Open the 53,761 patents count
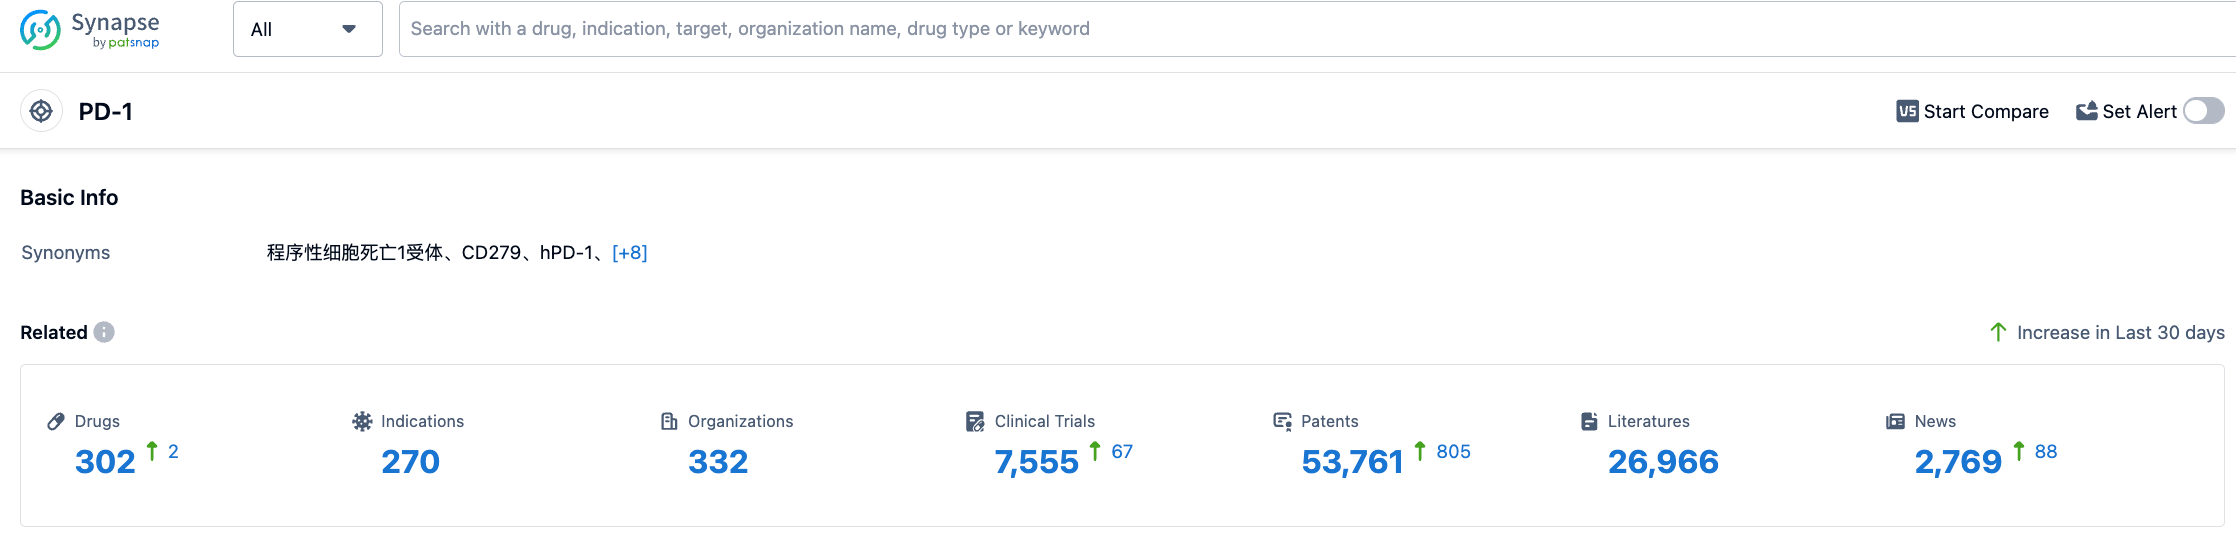The image size is (2236, 538). pyautogui.click(x=1352, y=462)
